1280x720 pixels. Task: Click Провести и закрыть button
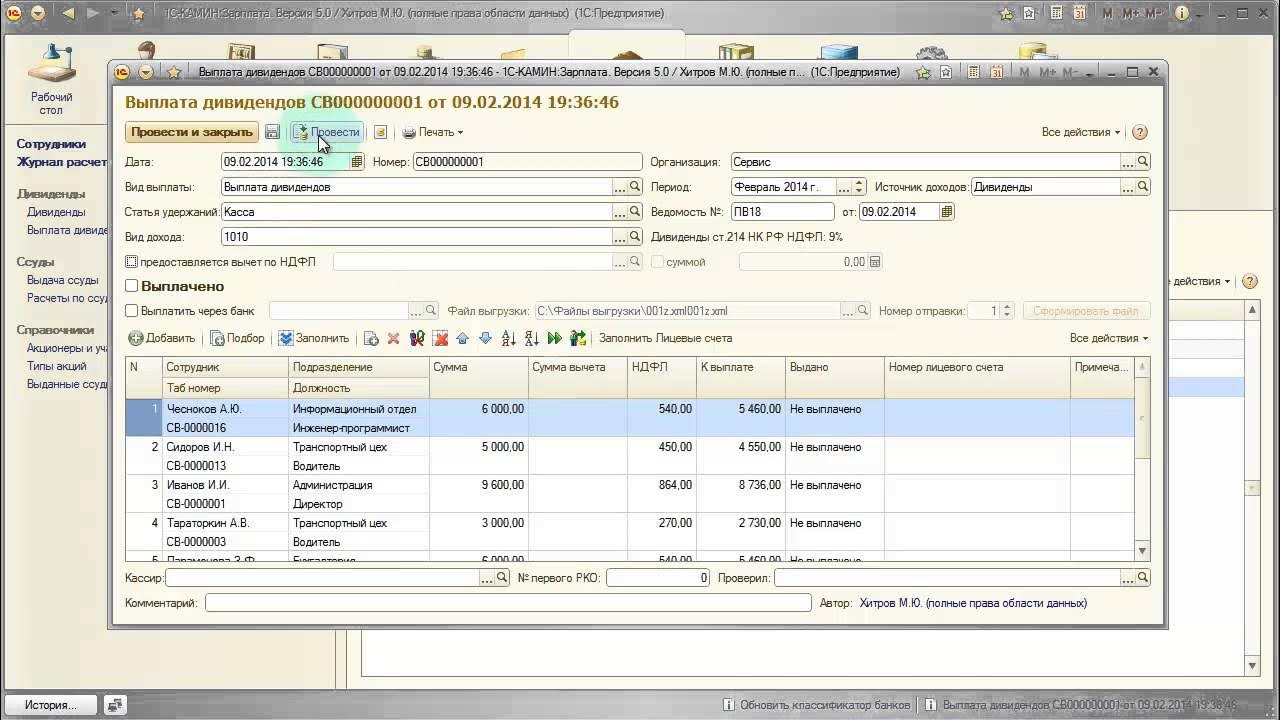tap(191, 132)
